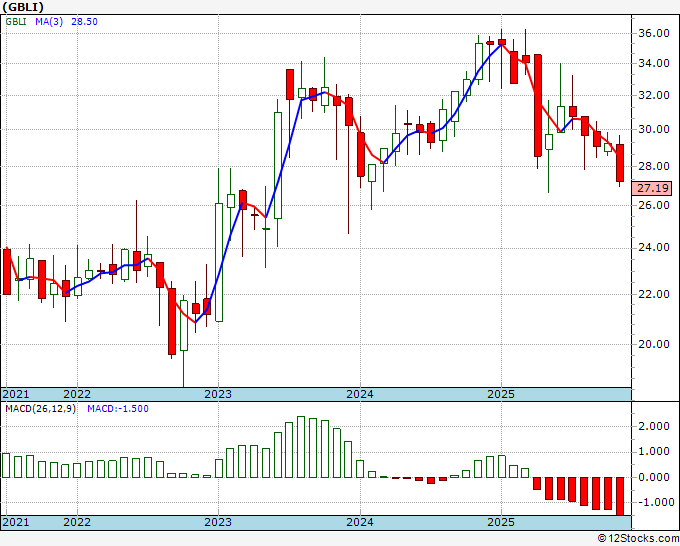The image size is (680, 546).
Task: Select the 2022 marker on price timeline
Action: pos(77,394)
